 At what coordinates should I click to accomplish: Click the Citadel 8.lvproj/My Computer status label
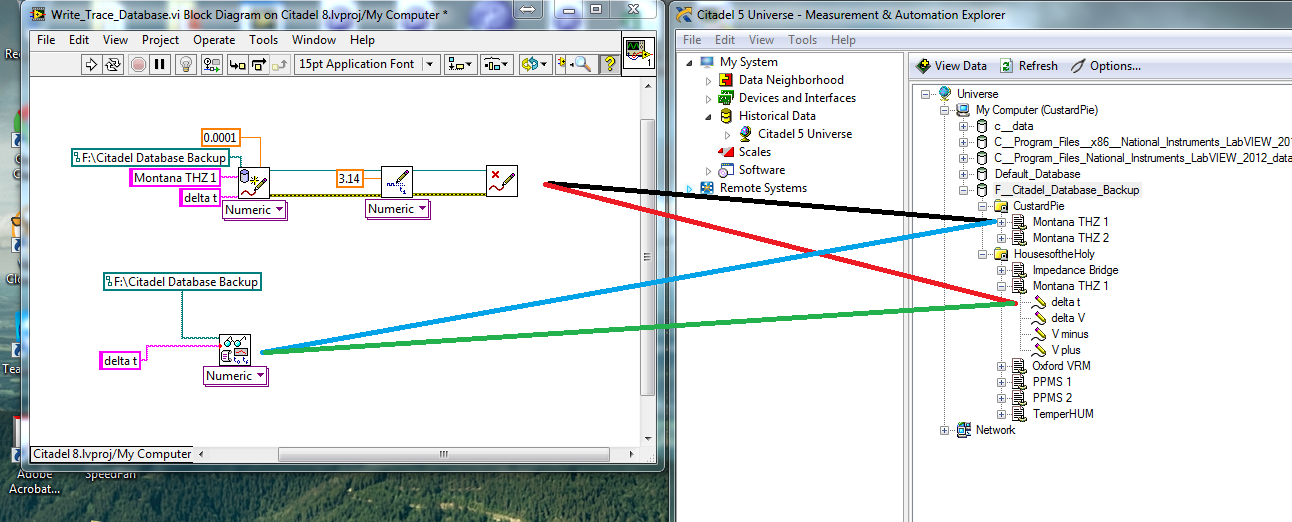coord(112,454)
